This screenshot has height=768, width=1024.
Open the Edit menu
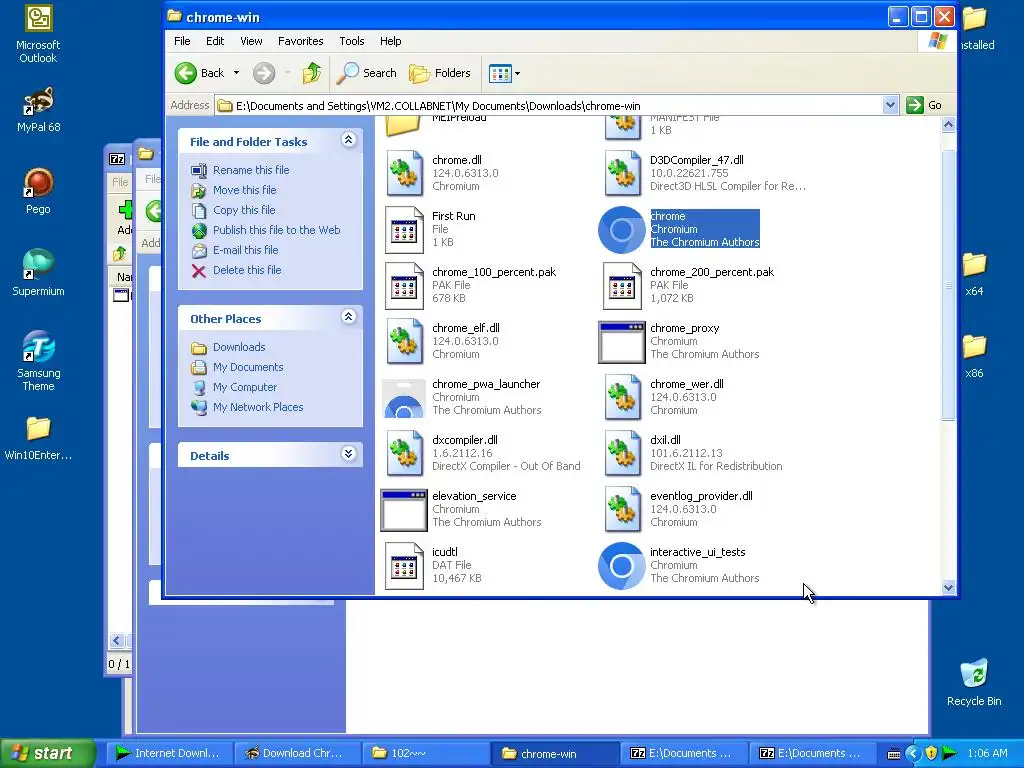tap(215, 41)
